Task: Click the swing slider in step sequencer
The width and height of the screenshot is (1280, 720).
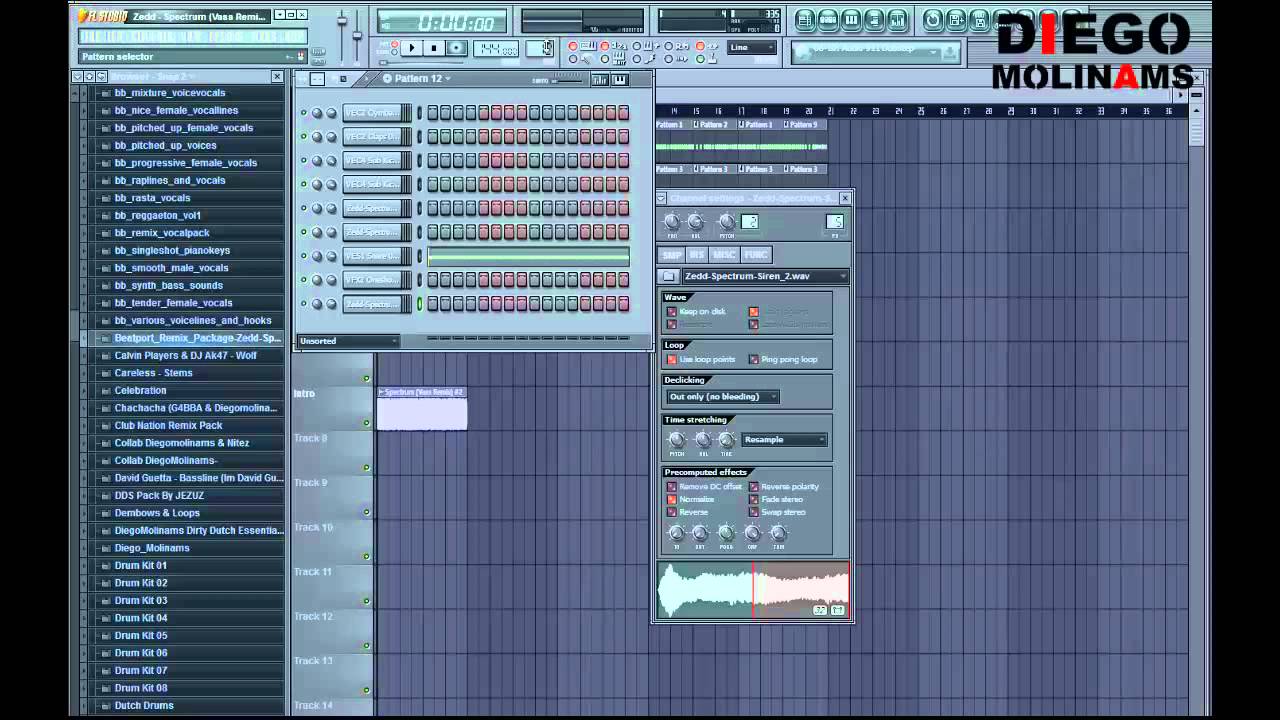Action: pyautogui.click(x=567, y=79)
